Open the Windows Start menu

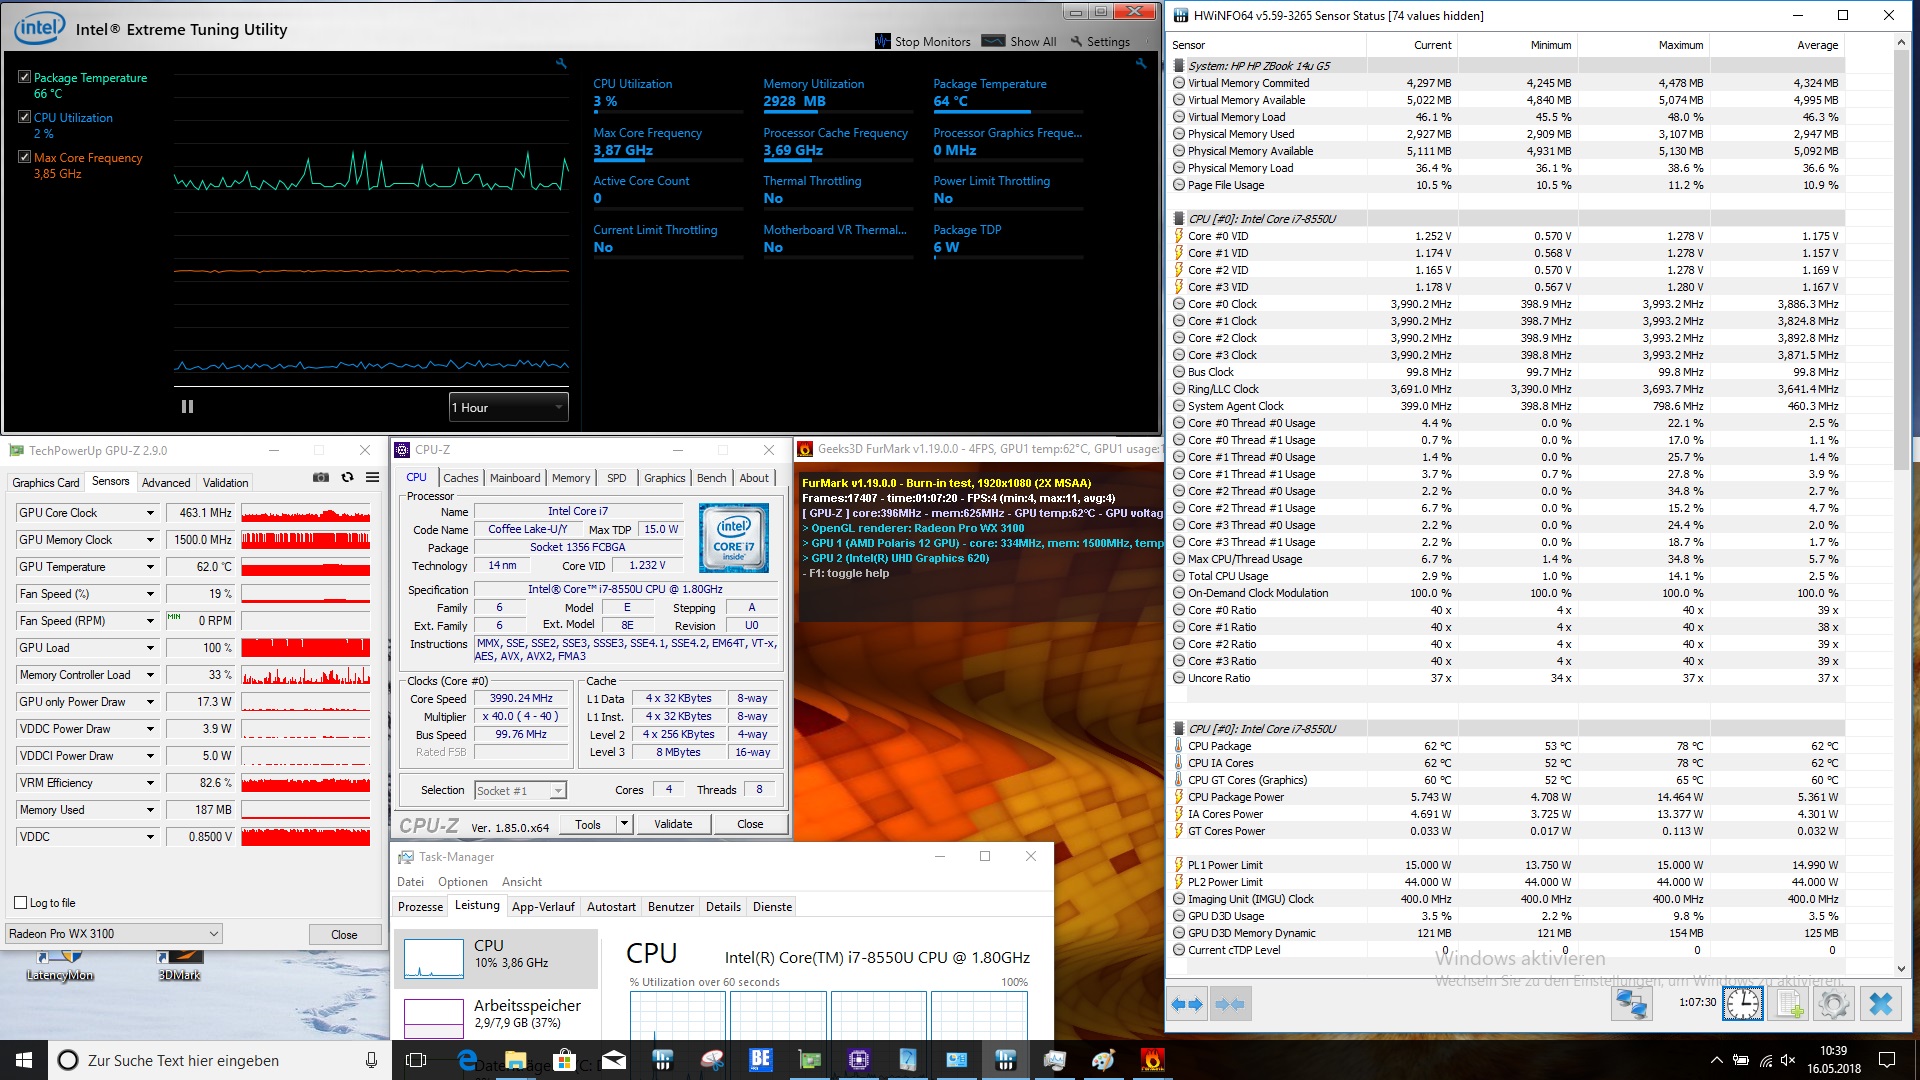[24, 1060]
